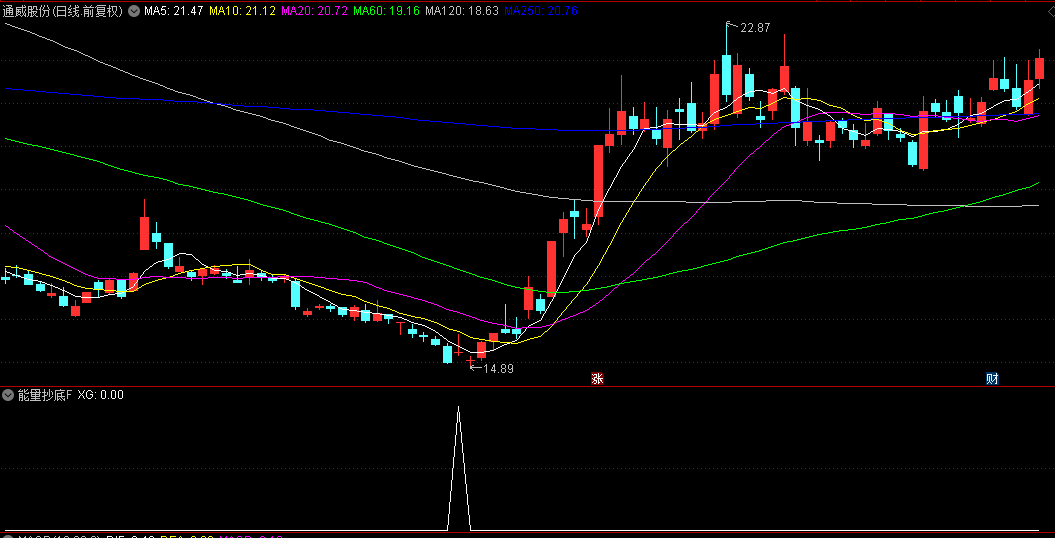Click the 能量抄底F indicator name
This screenshot has height=538, width=1055.
click(44, 395)
